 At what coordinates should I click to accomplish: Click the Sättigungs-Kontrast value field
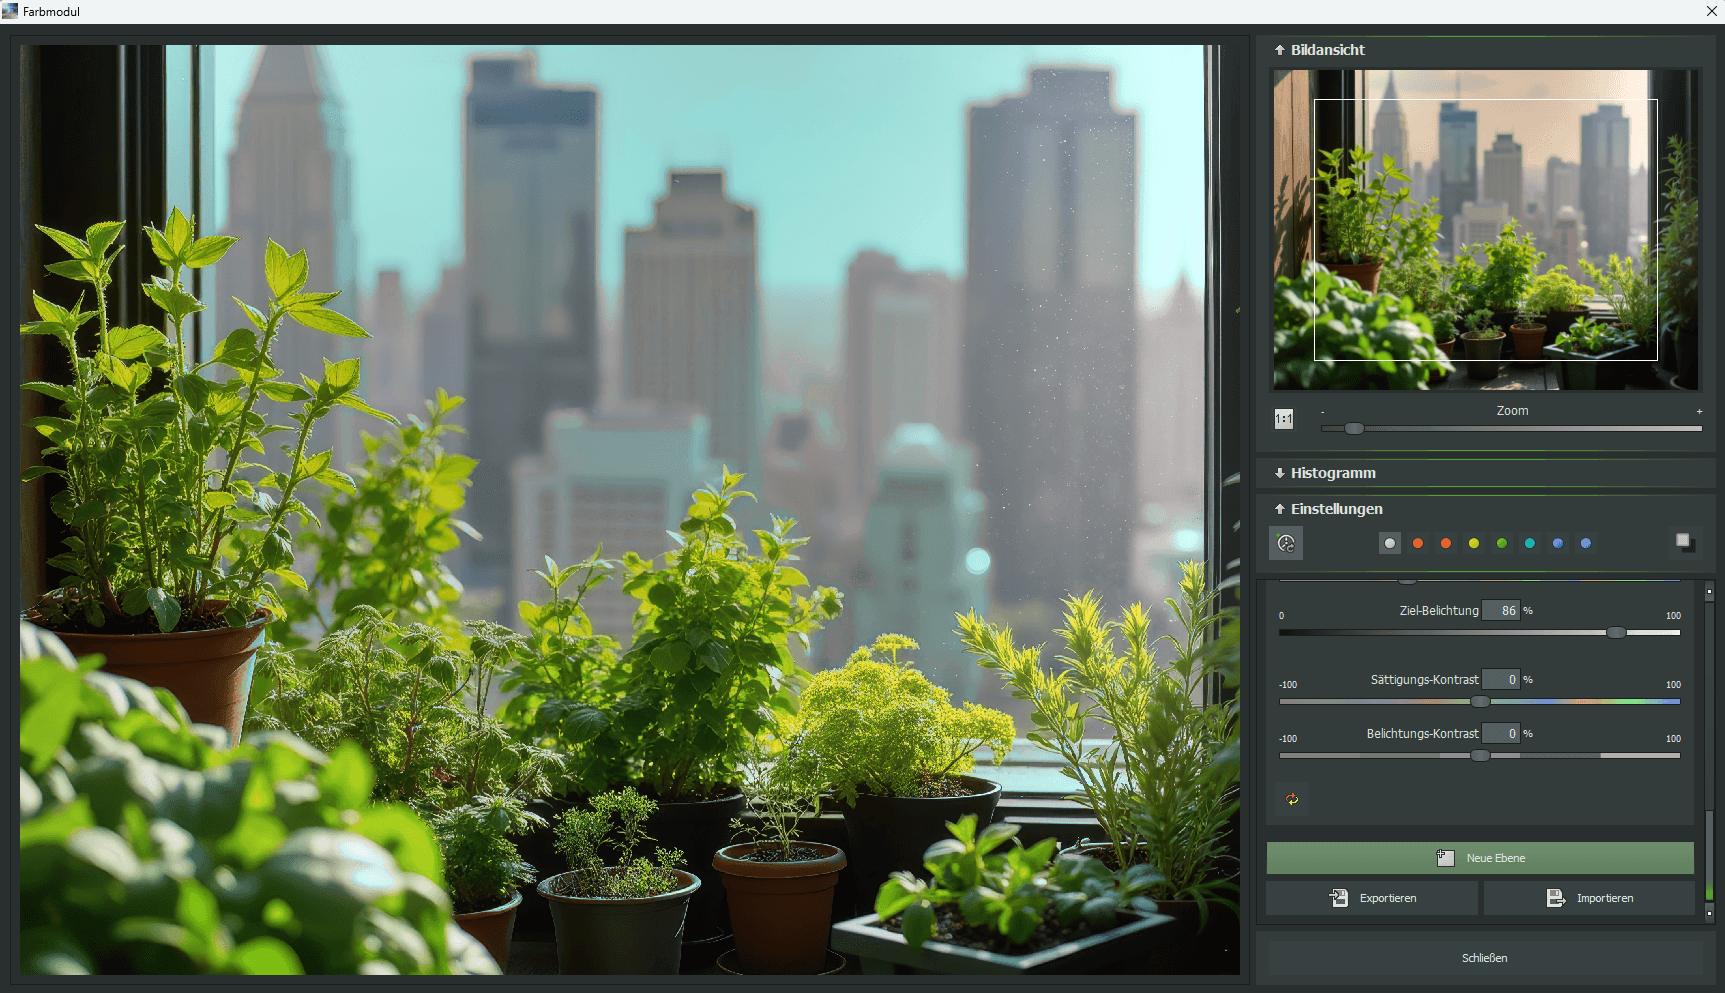(1501, 679)
